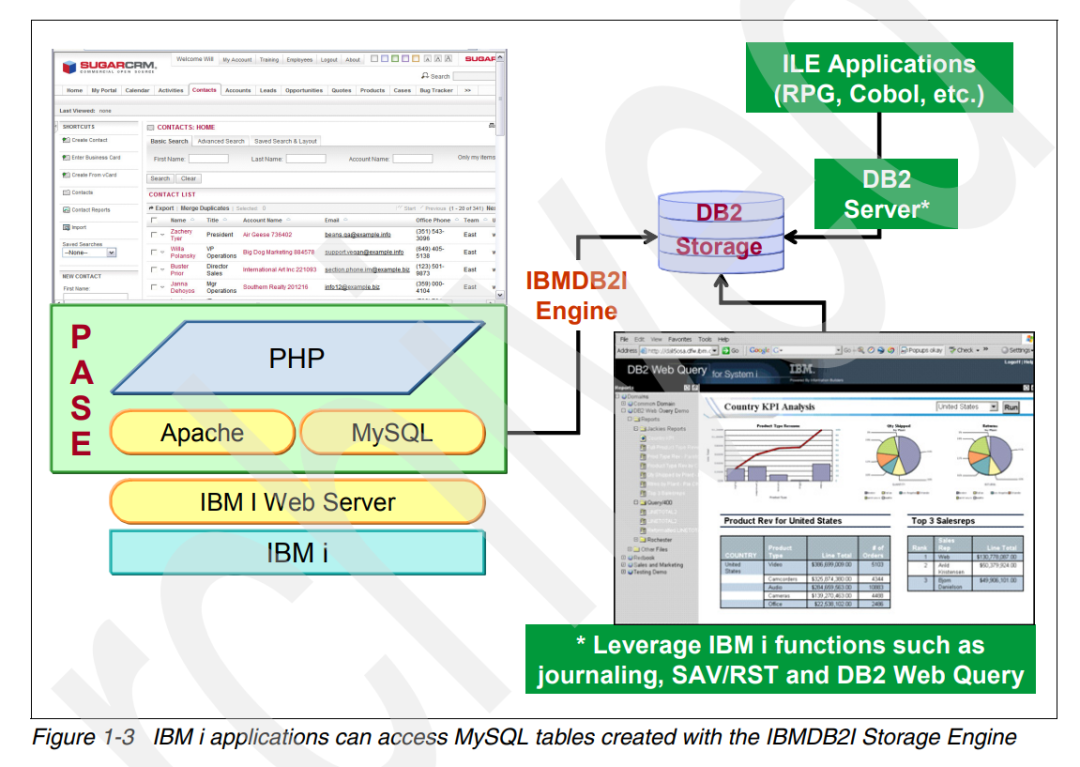Collapse the Jackies Reports tree node
The width and height of the screenshot is (1080, 767).
636,428
